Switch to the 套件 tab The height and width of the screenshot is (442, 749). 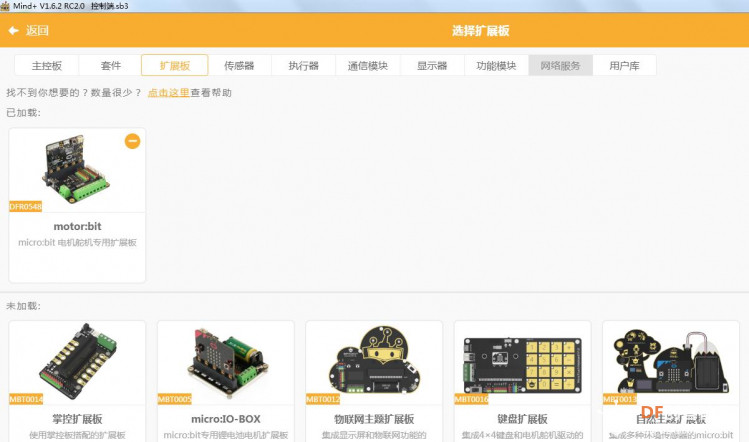pos(111,65)
